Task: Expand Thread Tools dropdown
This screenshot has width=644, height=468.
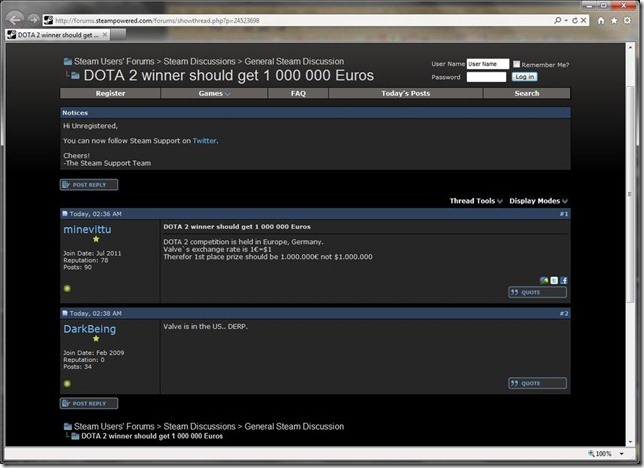Action: coord(476,201)
